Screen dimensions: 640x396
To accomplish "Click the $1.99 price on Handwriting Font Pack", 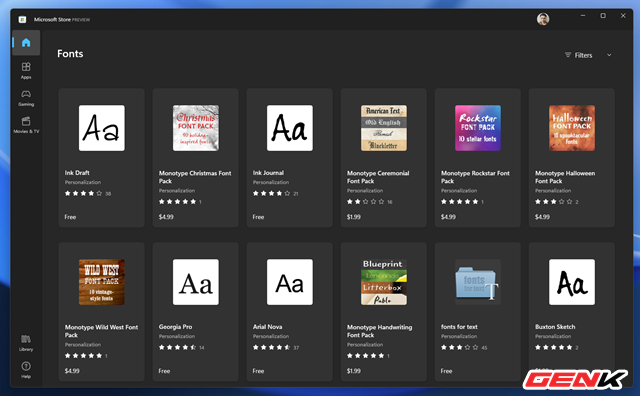I will click(354, 371).
